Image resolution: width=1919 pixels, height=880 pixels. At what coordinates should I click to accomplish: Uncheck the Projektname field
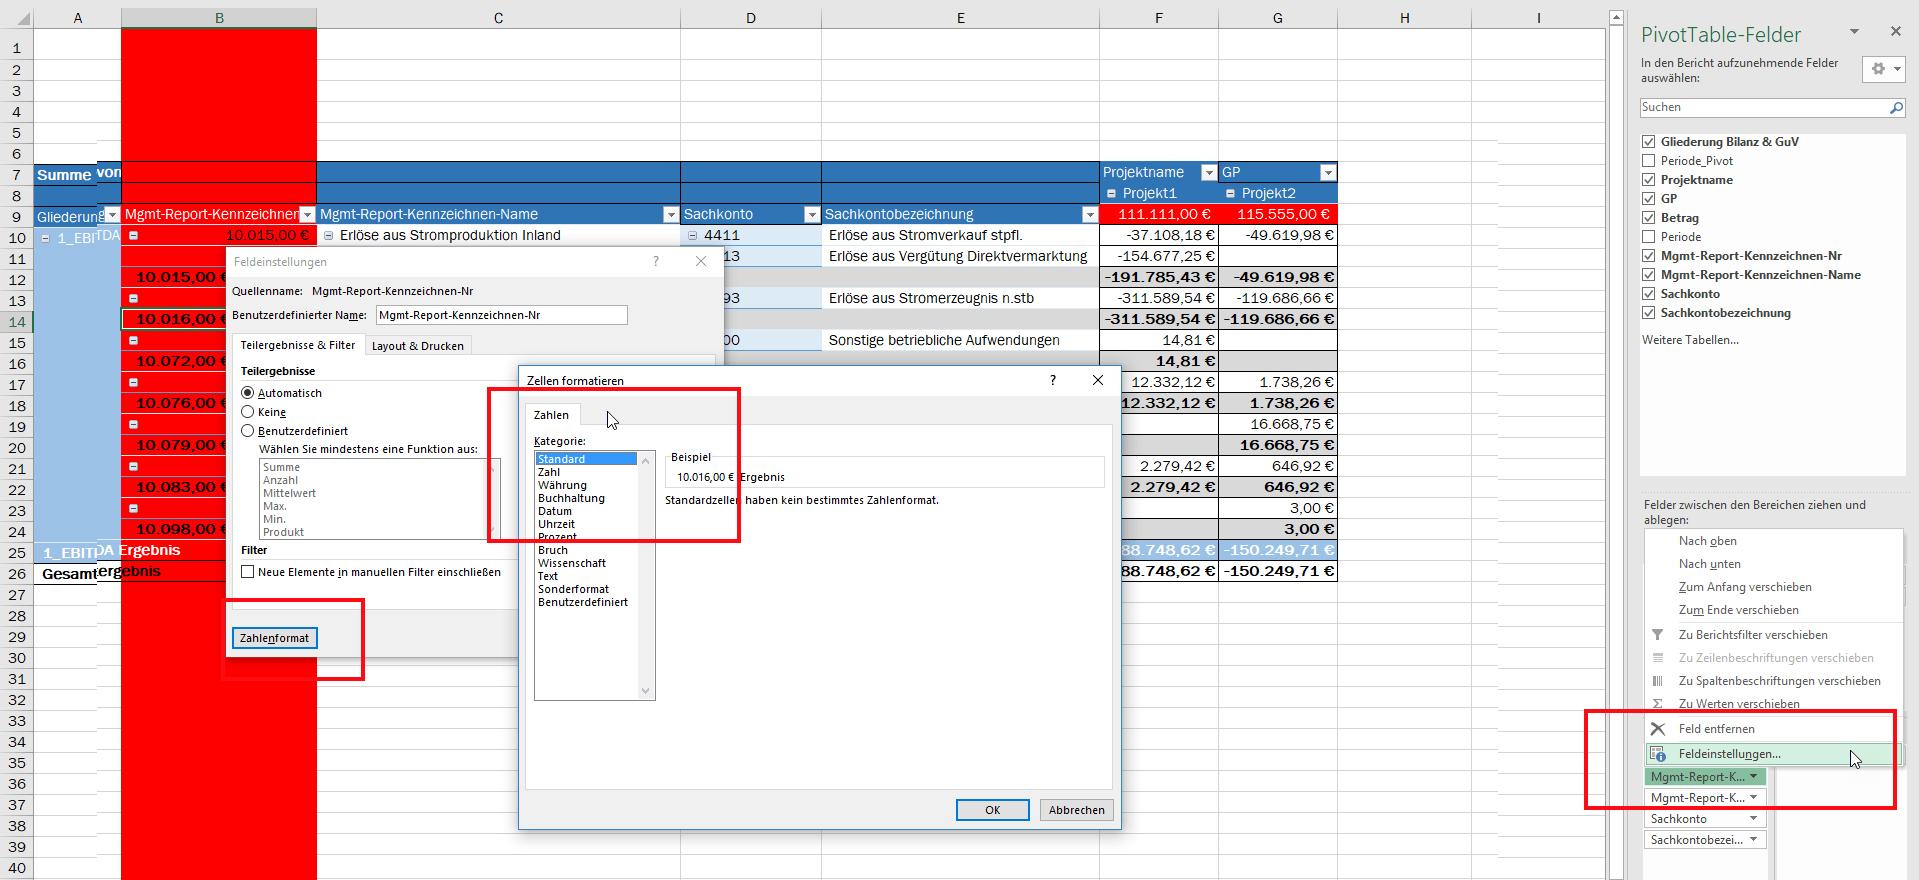(x=1648, y=180)
